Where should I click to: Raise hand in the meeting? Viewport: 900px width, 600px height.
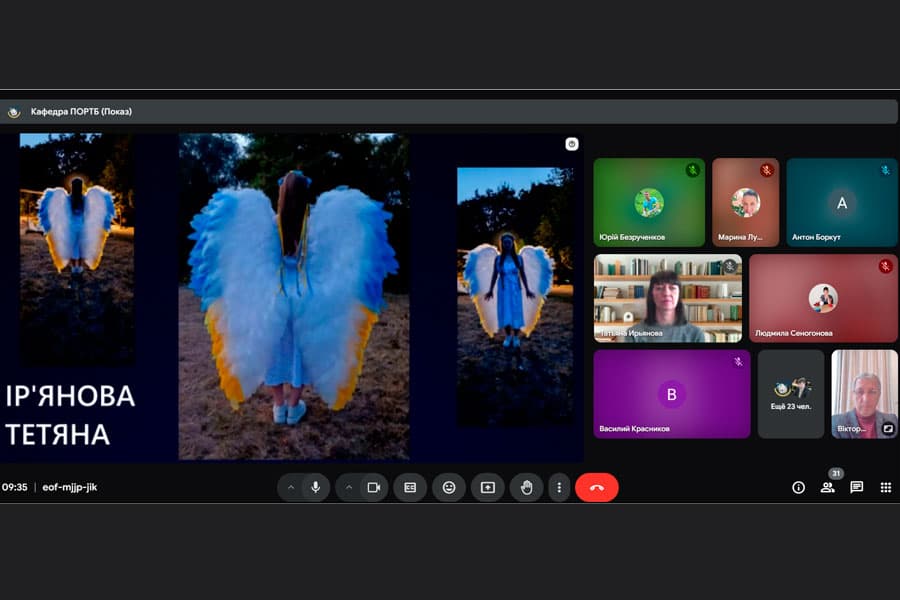tap(526, 487)
